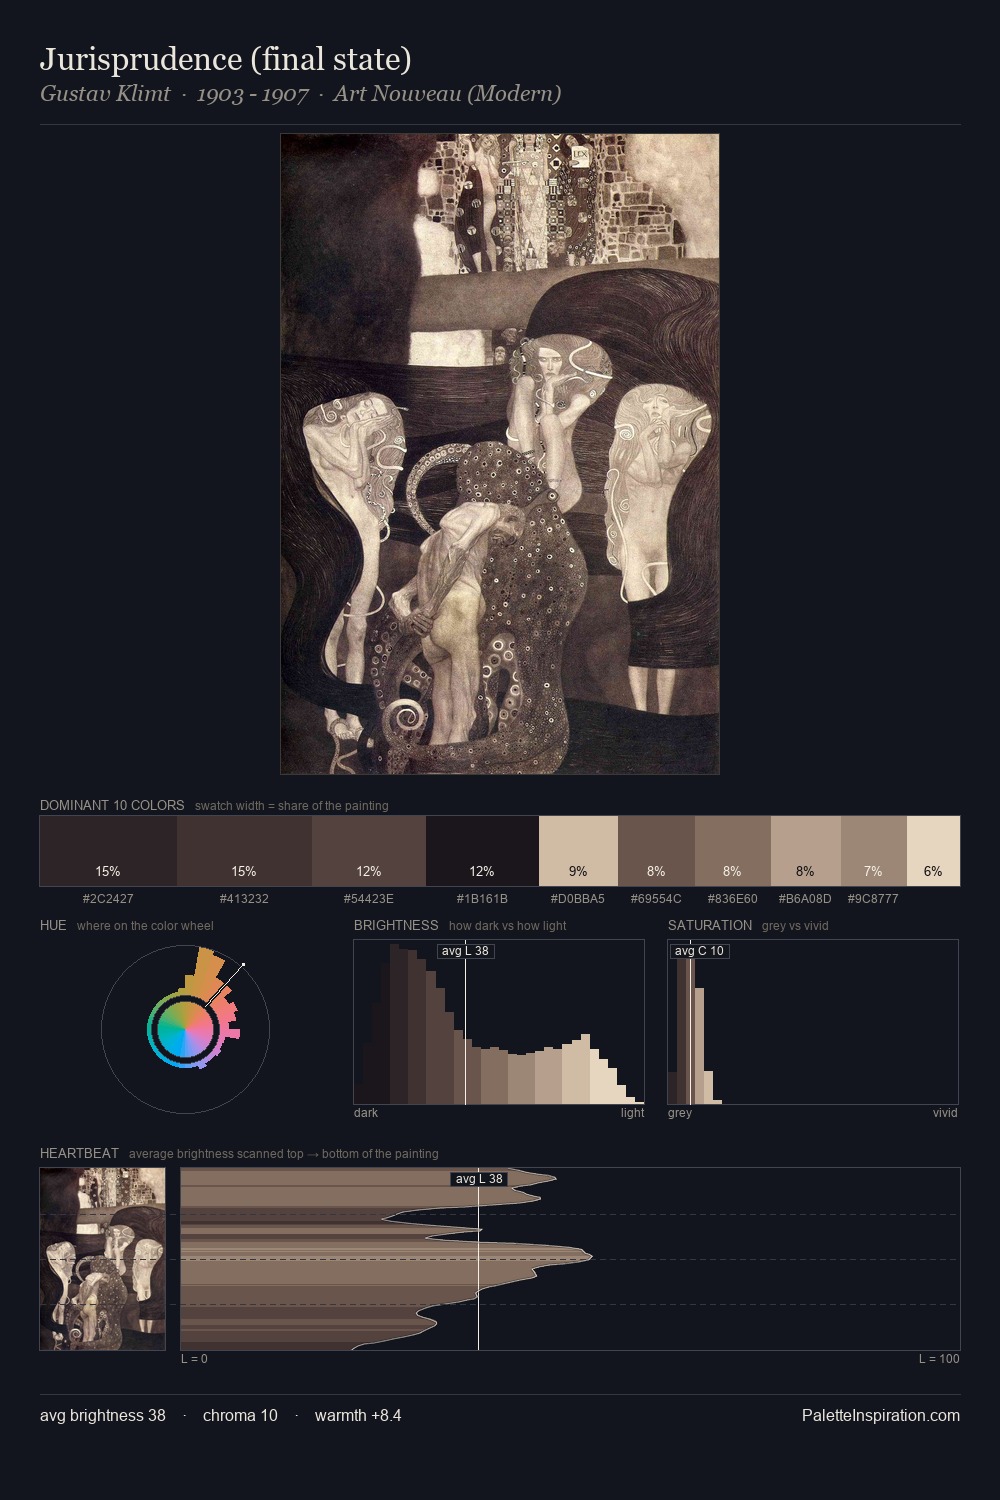Viewport: 1000px width, 1500px height.
Task: Click the artist name 'Gustav Klimt'
Action: (105, 94)
